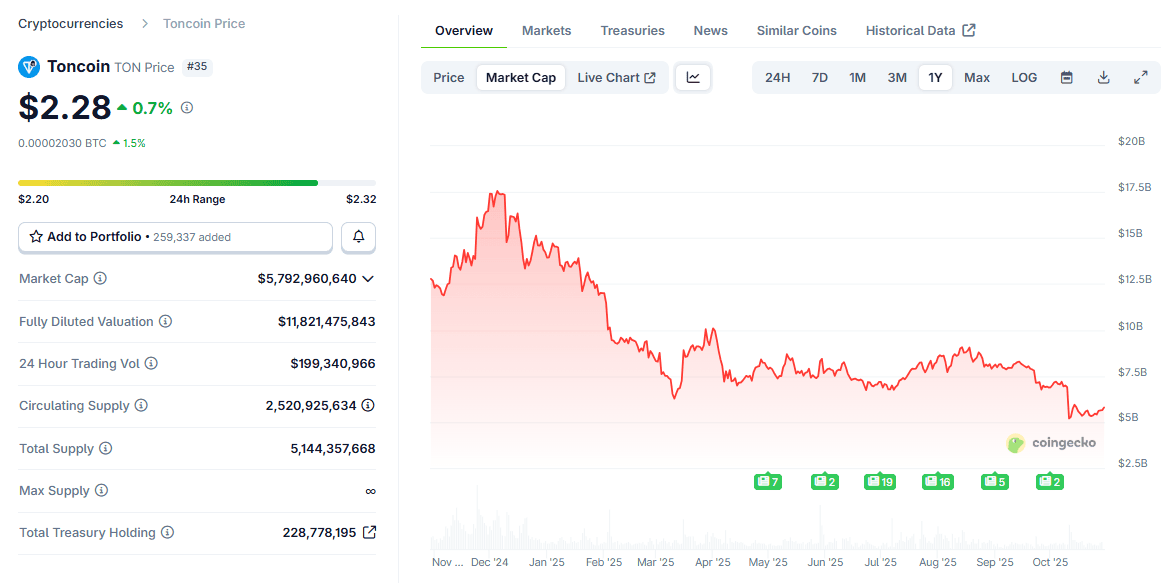Click the CoinGecko watermark on the chart
Image resolution: width=1174 pixels, height=583 pixels.
(1054, 443)
